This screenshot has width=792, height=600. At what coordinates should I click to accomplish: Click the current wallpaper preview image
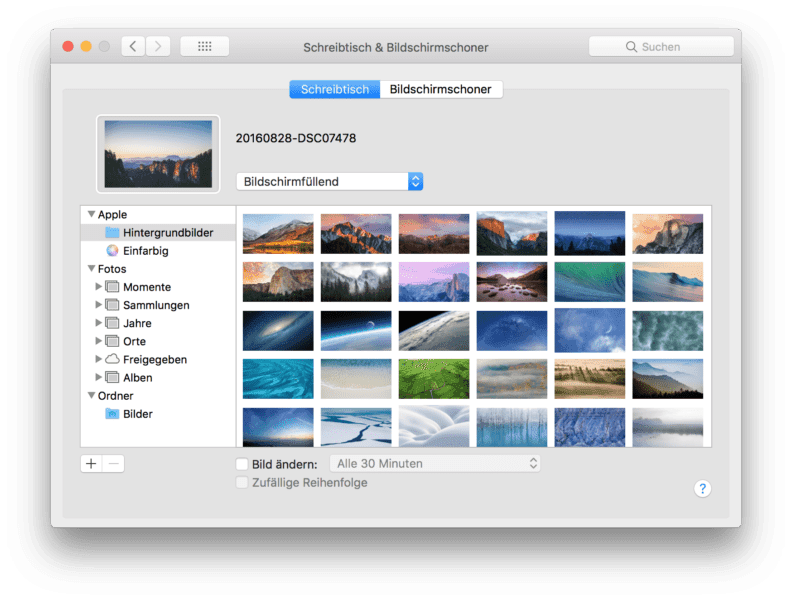(x=158, y=154)
